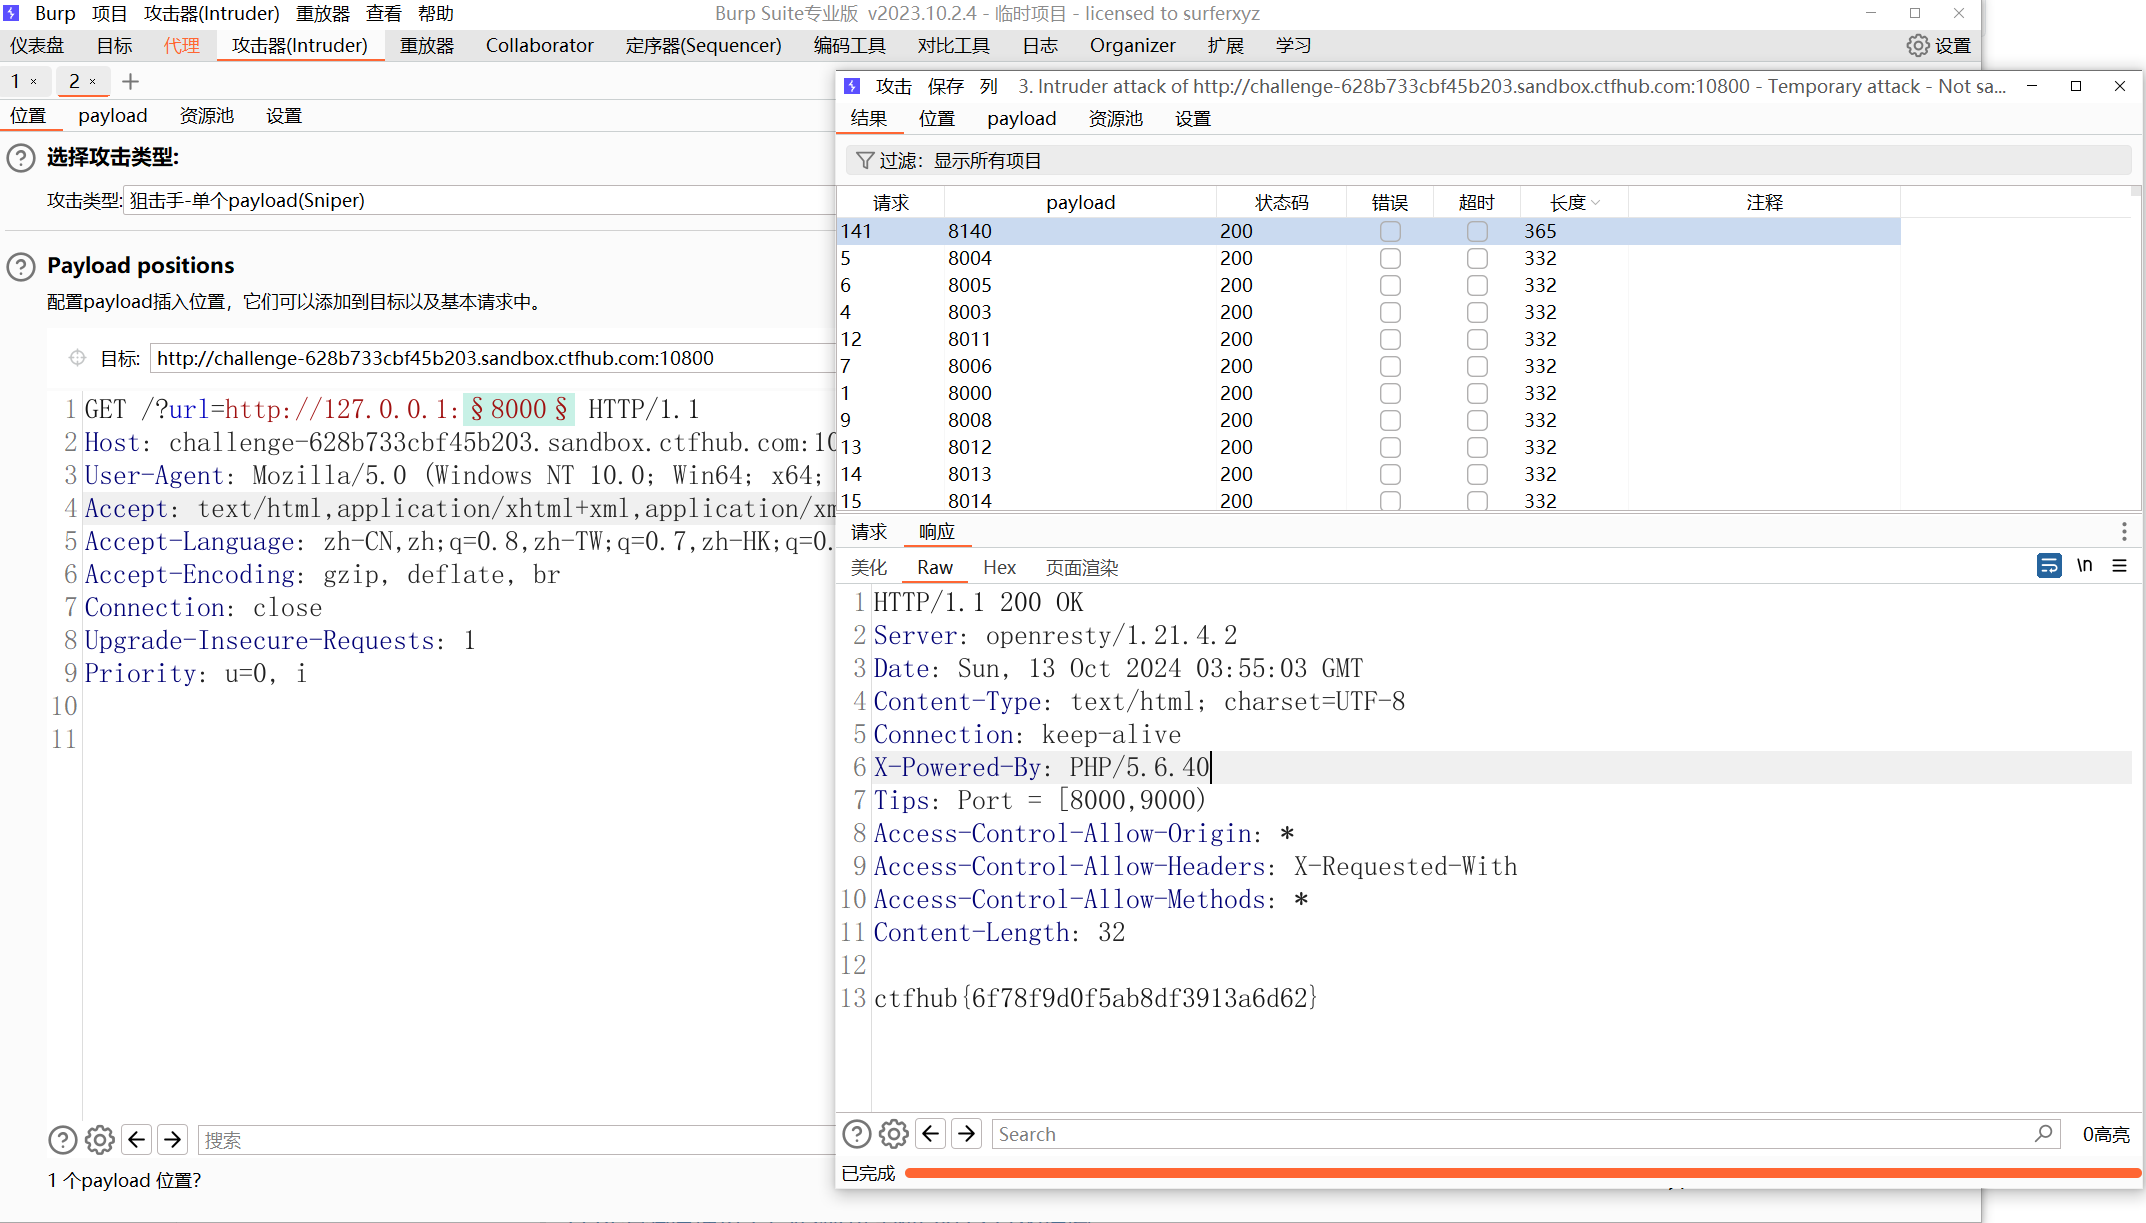2146x1223 pixels.
Task: Click the 搜索 field under request editor
Action: tap(517, 1140)
